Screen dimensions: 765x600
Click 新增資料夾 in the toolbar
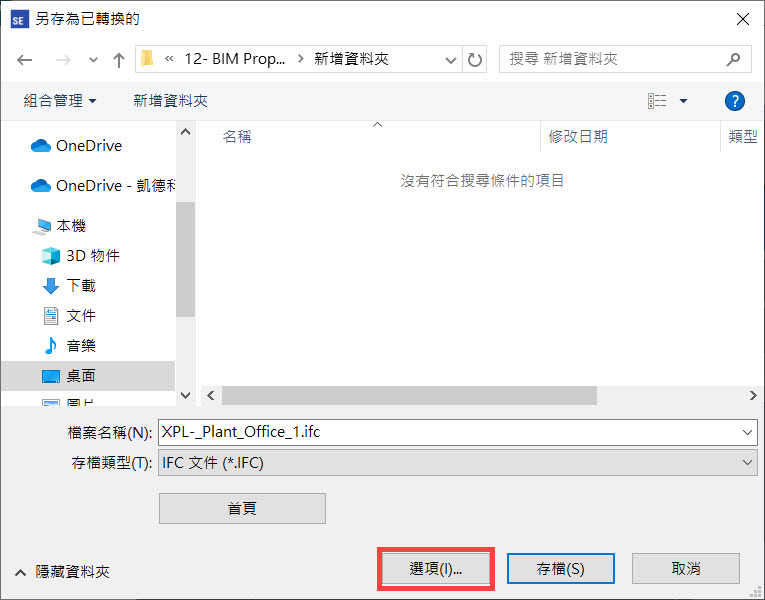170,101
